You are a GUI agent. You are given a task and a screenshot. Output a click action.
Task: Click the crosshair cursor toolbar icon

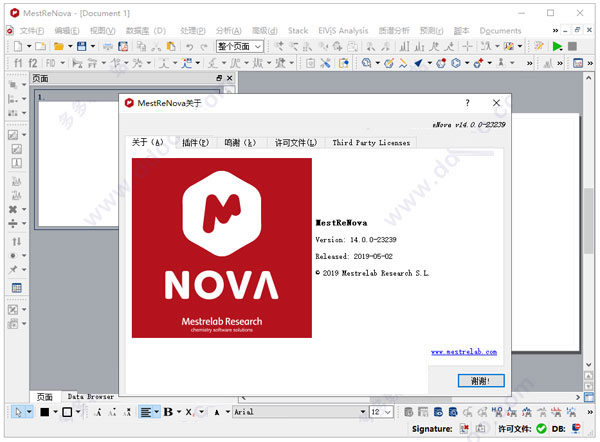click(467, 46)
